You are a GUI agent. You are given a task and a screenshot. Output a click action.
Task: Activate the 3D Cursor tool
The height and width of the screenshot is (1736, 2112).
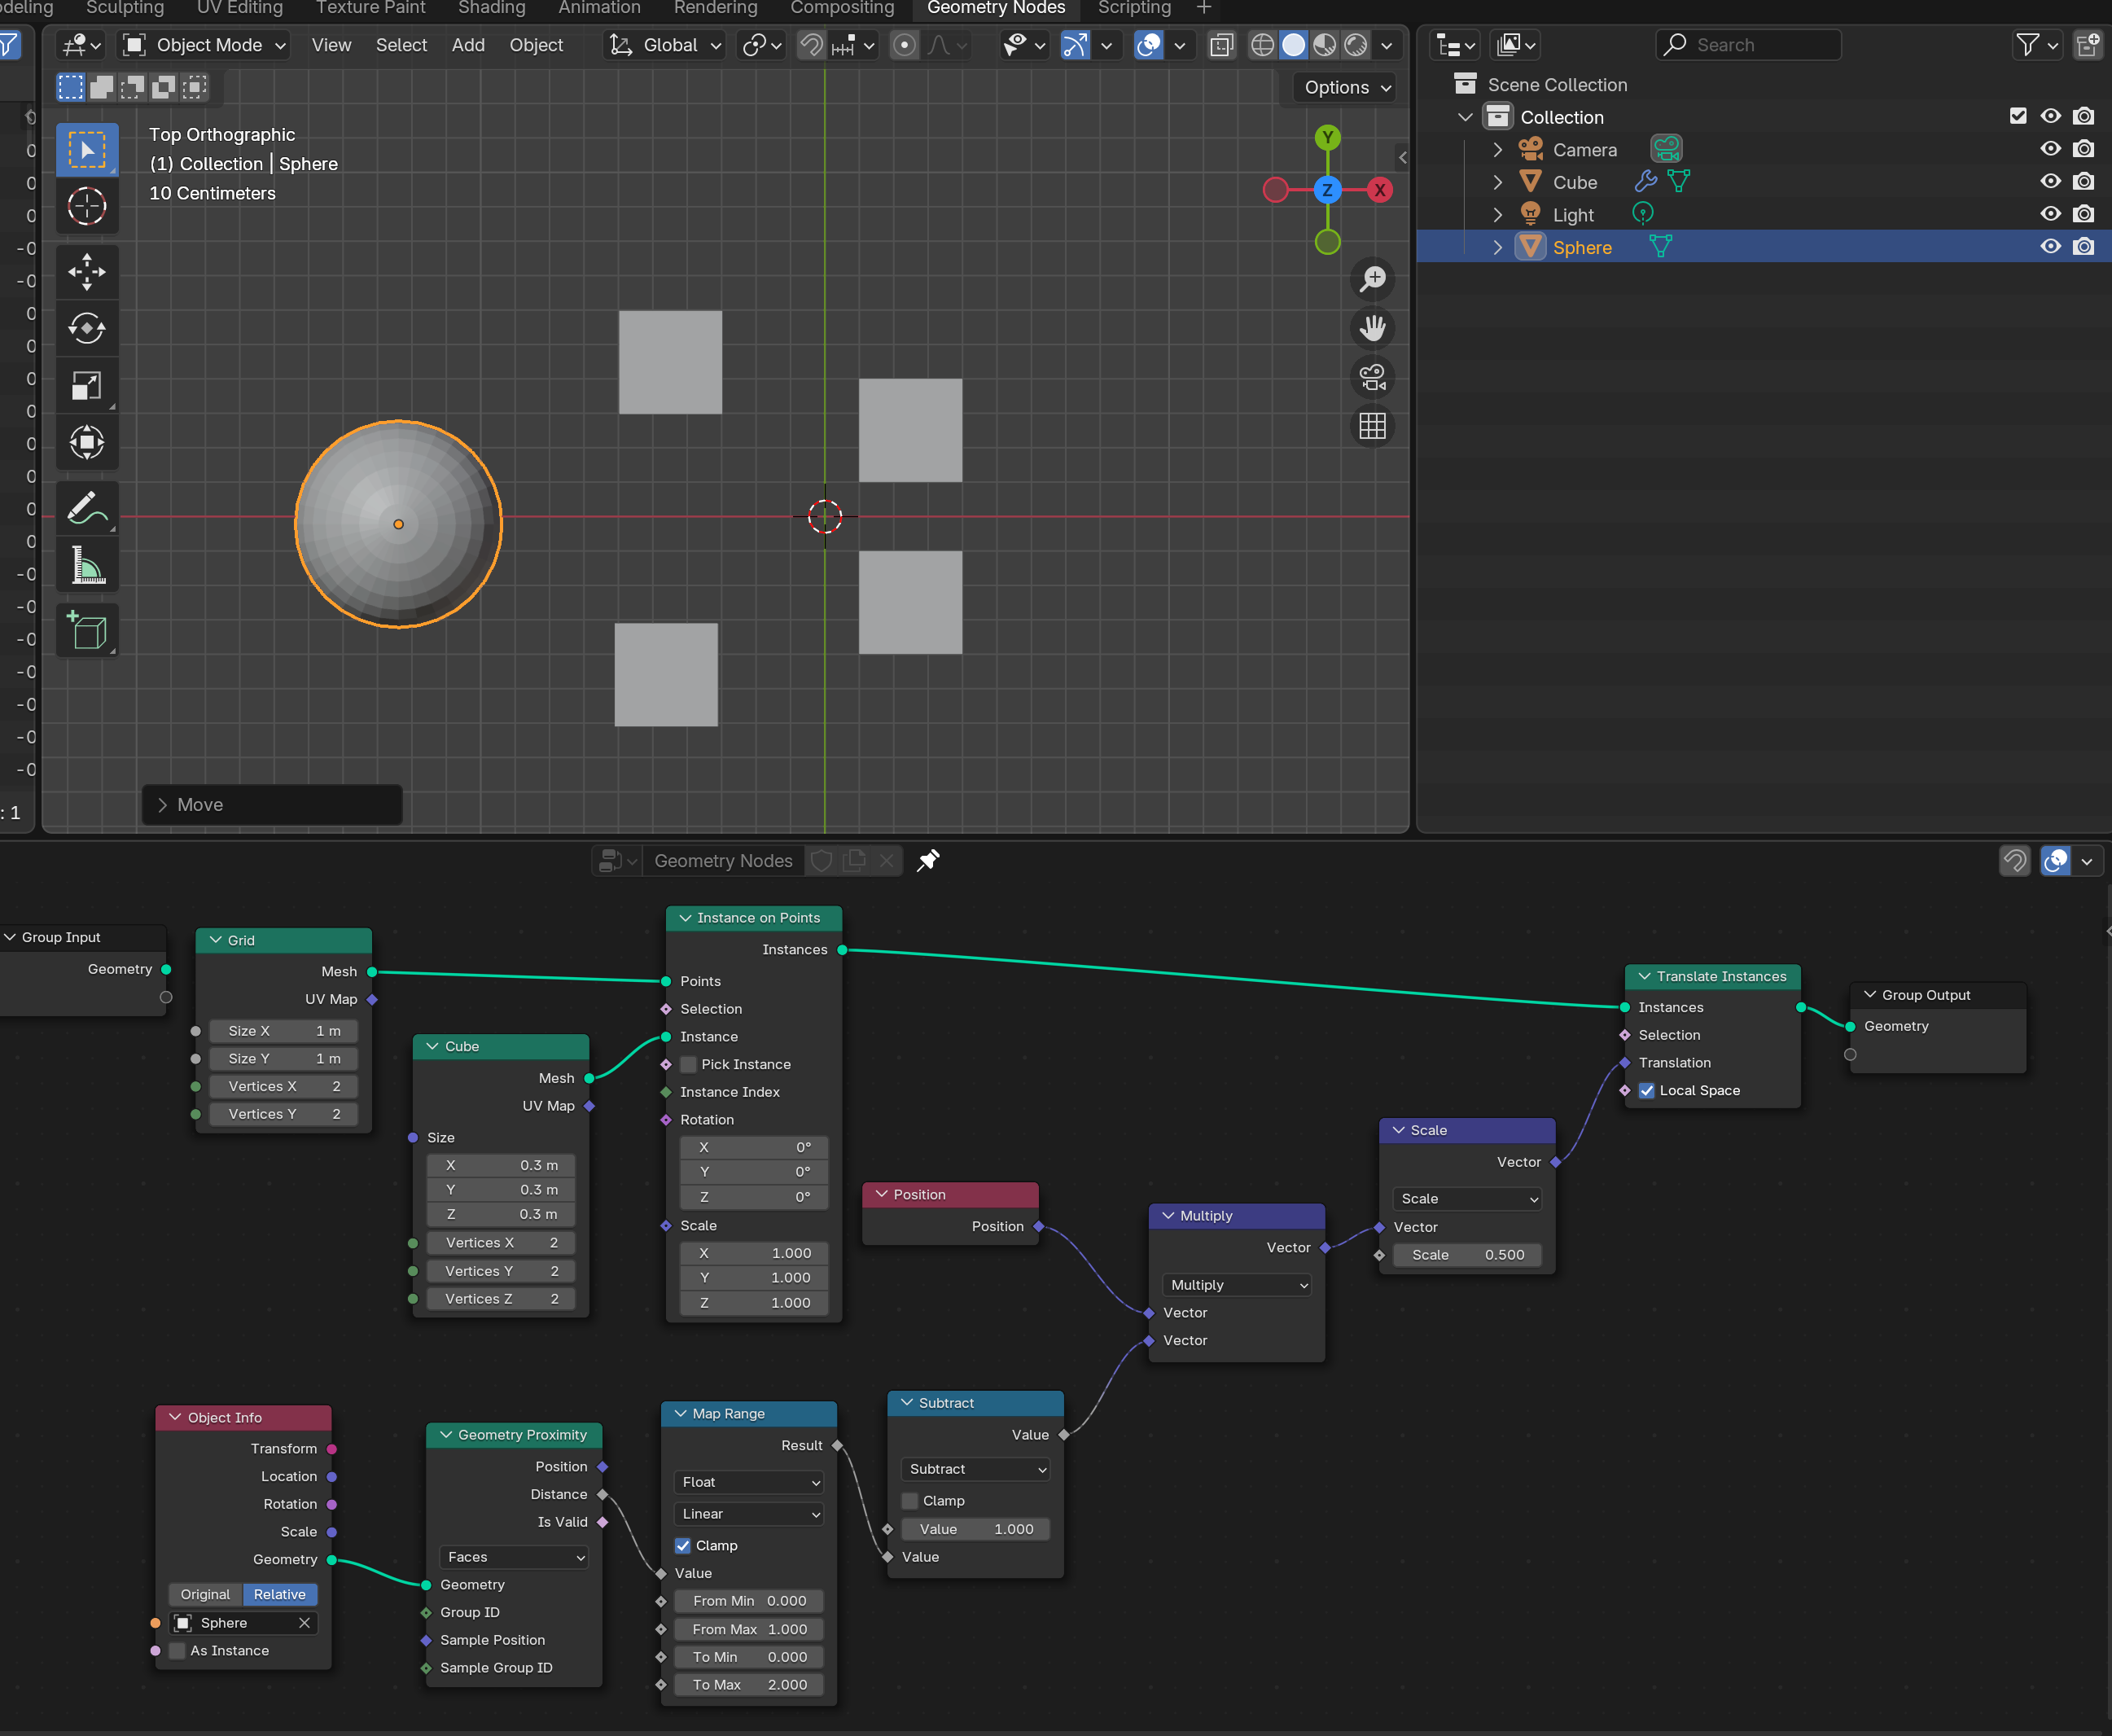tap(87, 207)
